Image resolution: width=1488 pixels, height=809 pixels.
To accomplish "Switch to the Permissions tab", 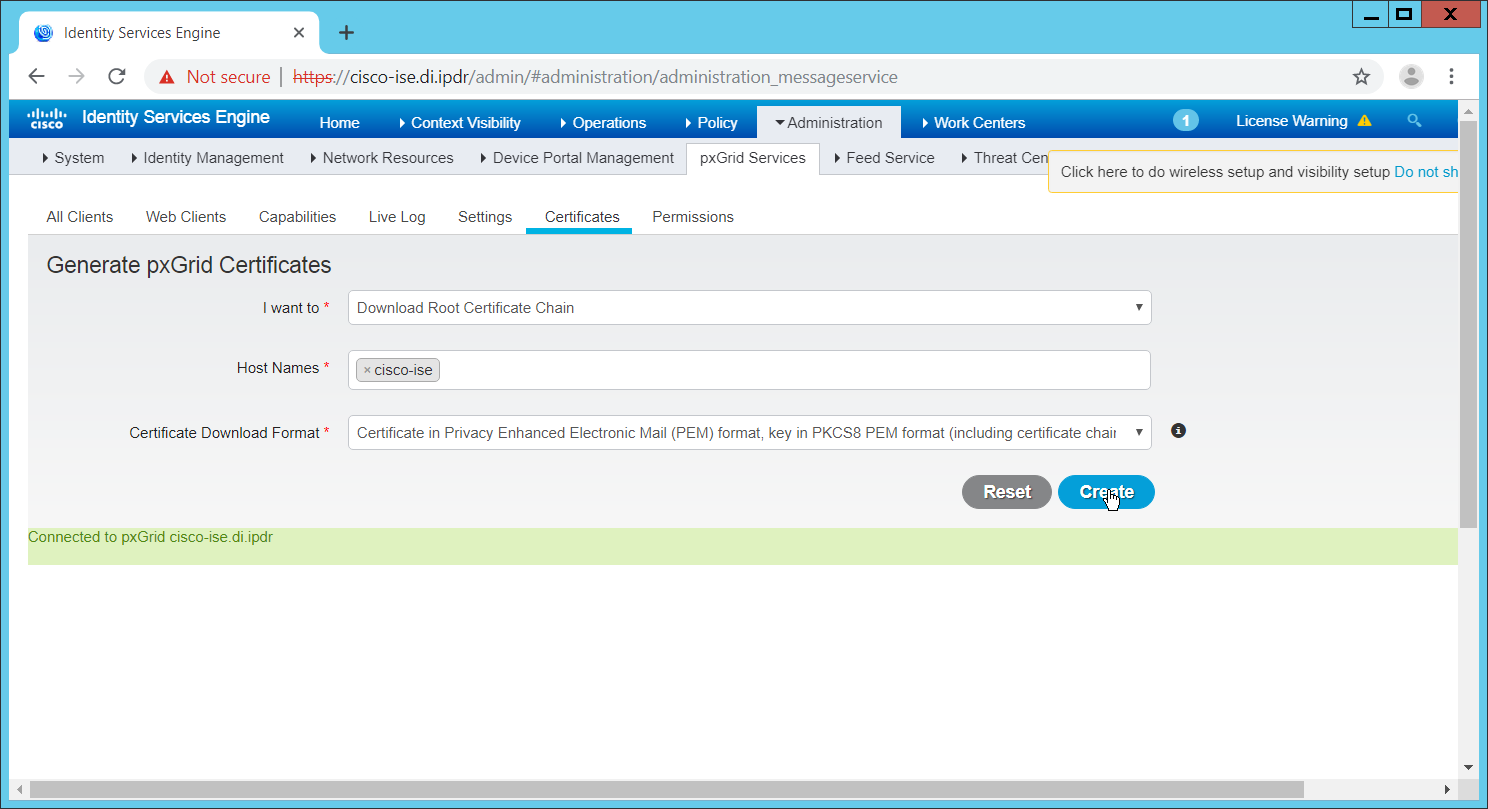I will (x=692, y=217).
